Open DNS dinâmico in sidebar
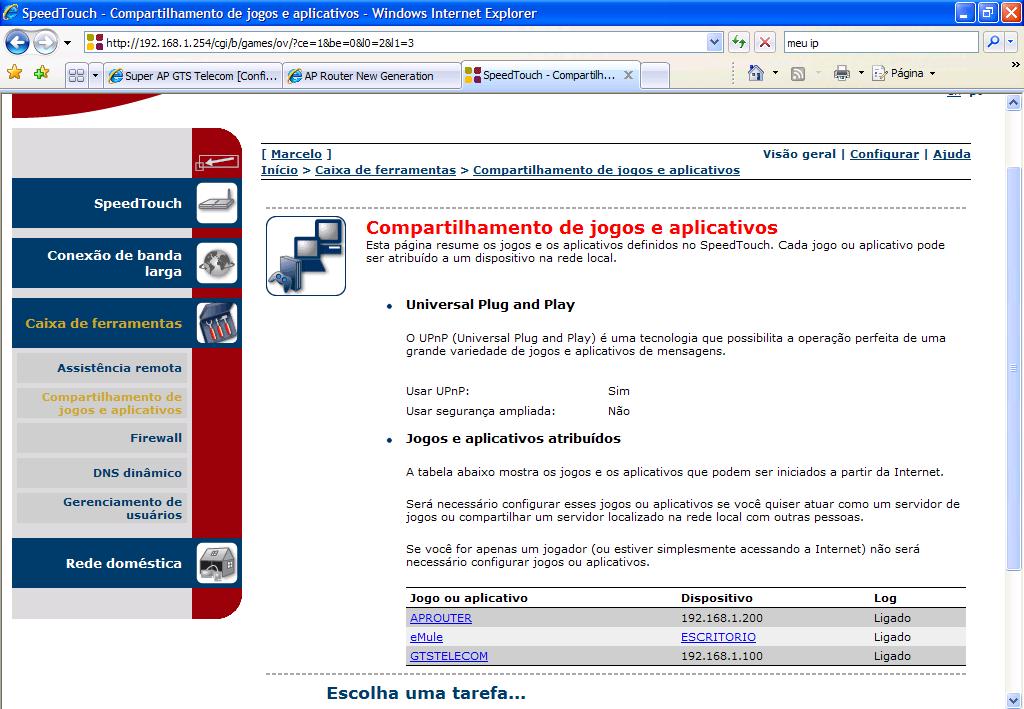 click(102, 473)
